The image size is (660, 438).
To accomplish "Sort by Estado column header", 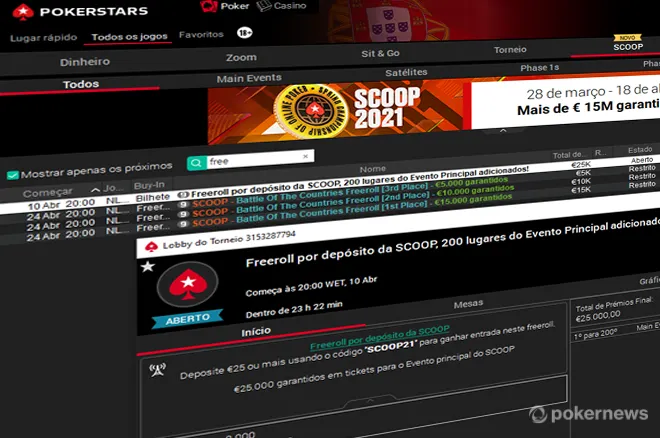I will (x=640, y=149).
